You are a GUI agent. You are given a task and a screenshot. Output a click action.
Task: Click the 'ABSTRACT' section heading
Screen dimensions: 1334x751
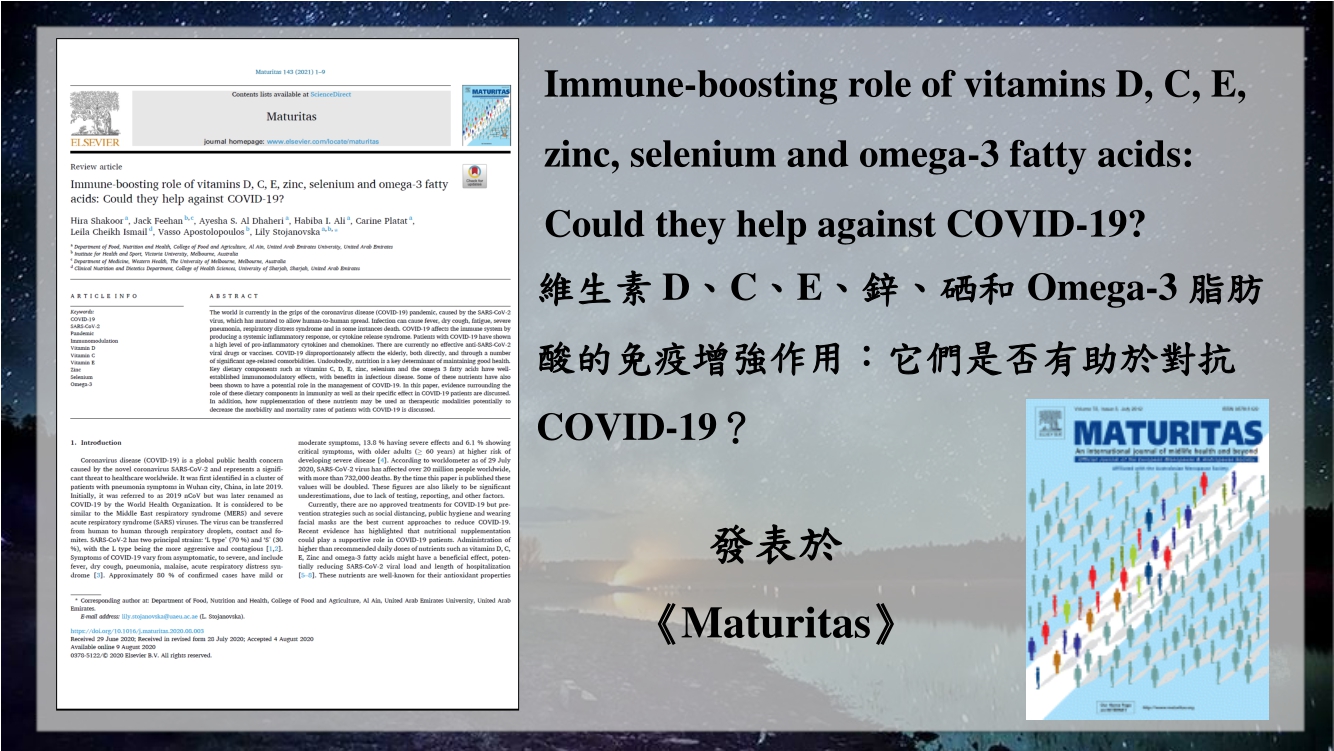pos(234,296)
